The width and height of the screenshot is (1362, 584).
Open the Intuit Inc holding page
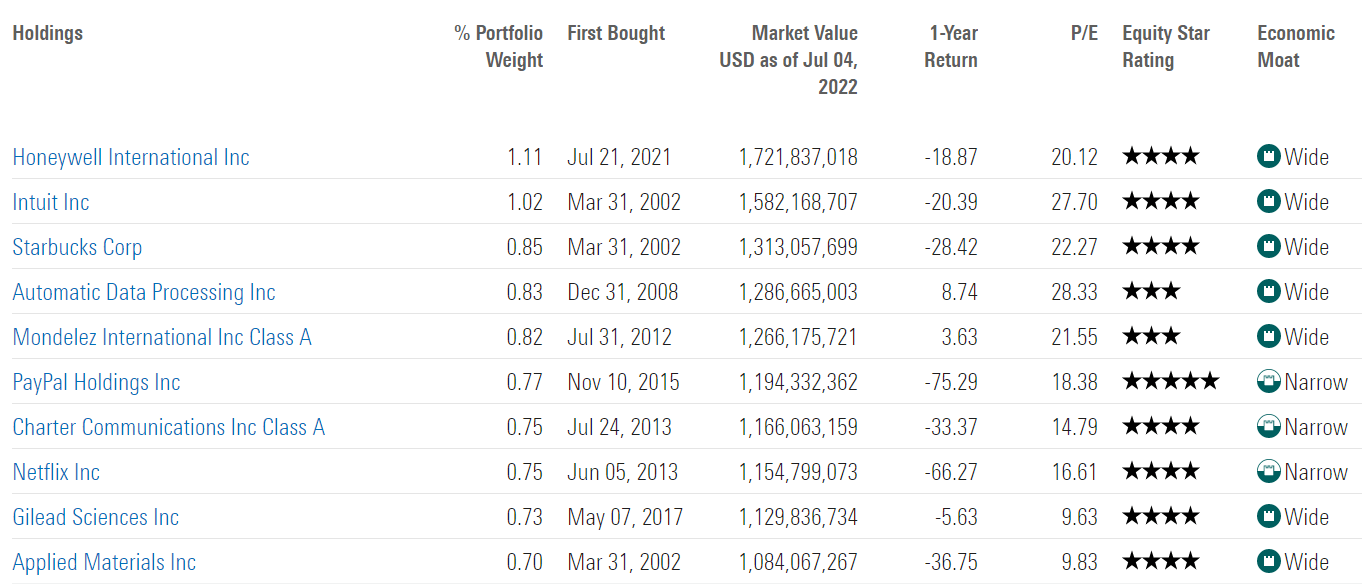(x=51, y=202)
